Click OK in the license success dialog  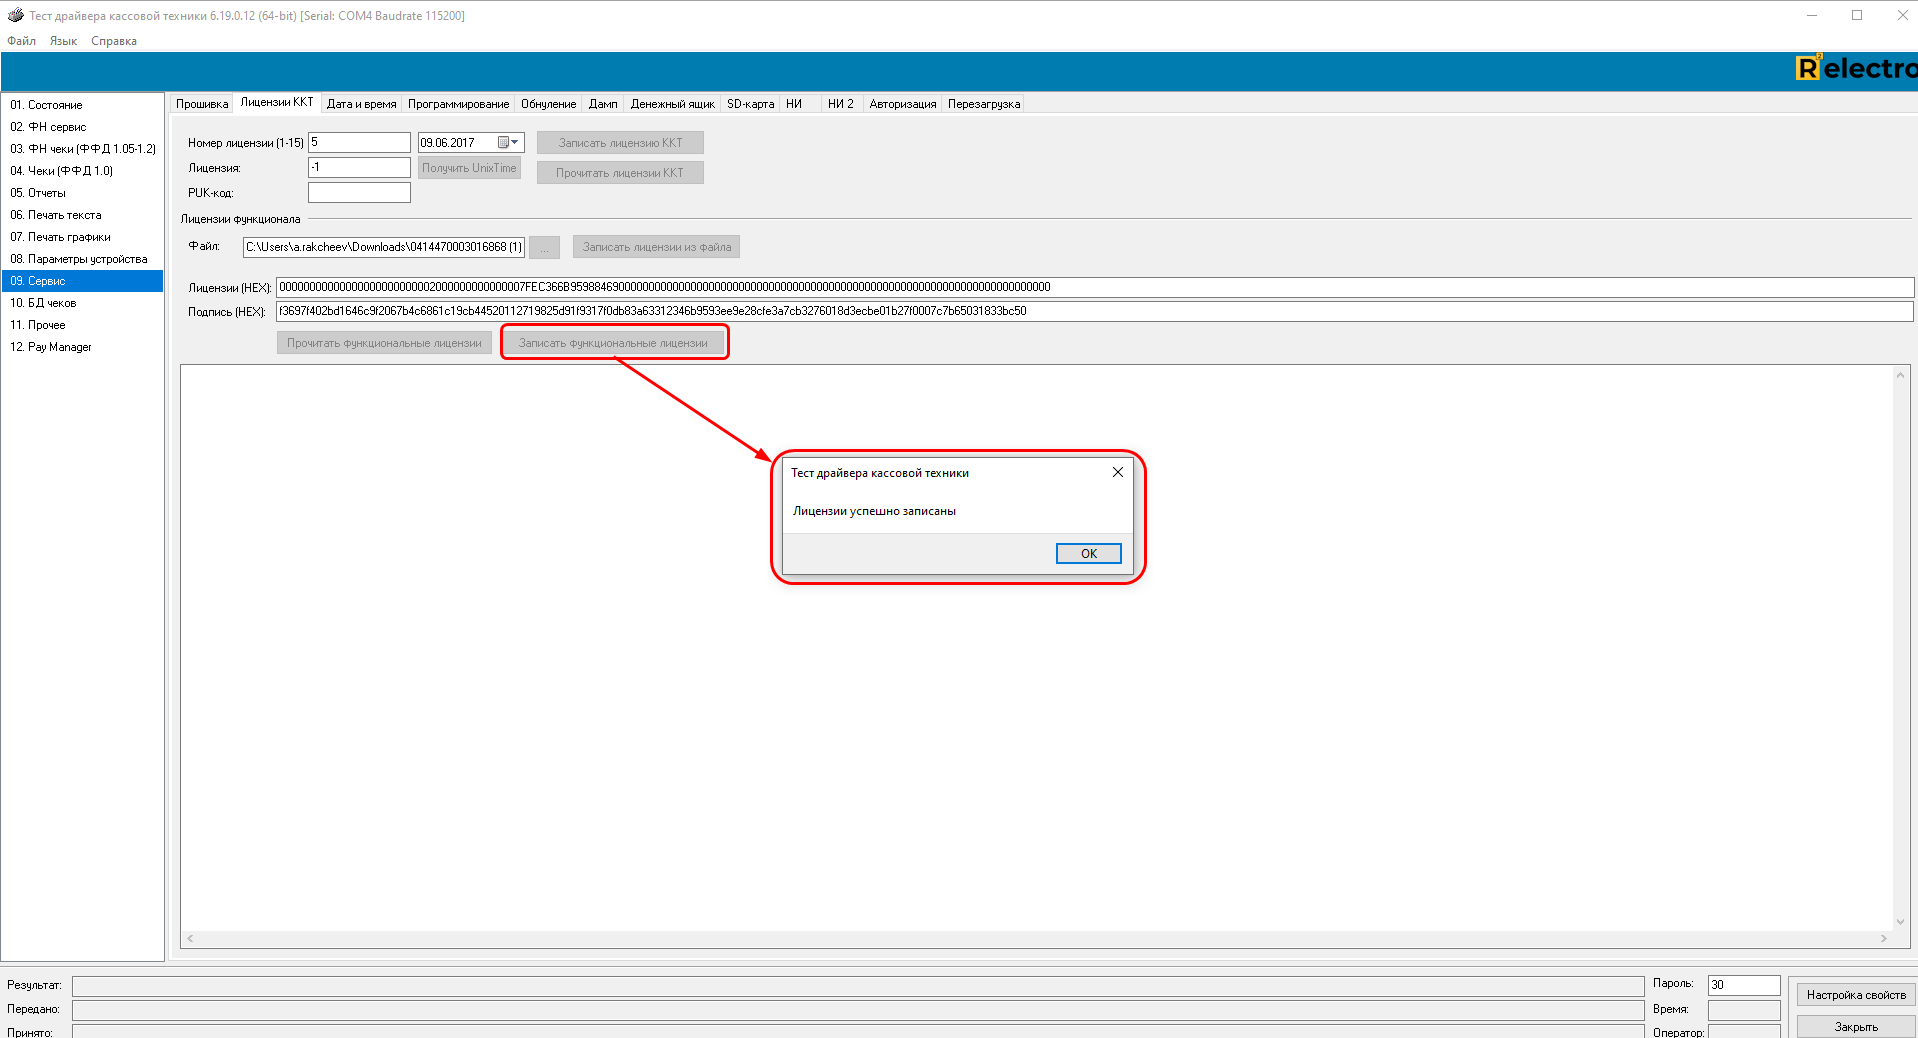click(x=1088, y=553)
